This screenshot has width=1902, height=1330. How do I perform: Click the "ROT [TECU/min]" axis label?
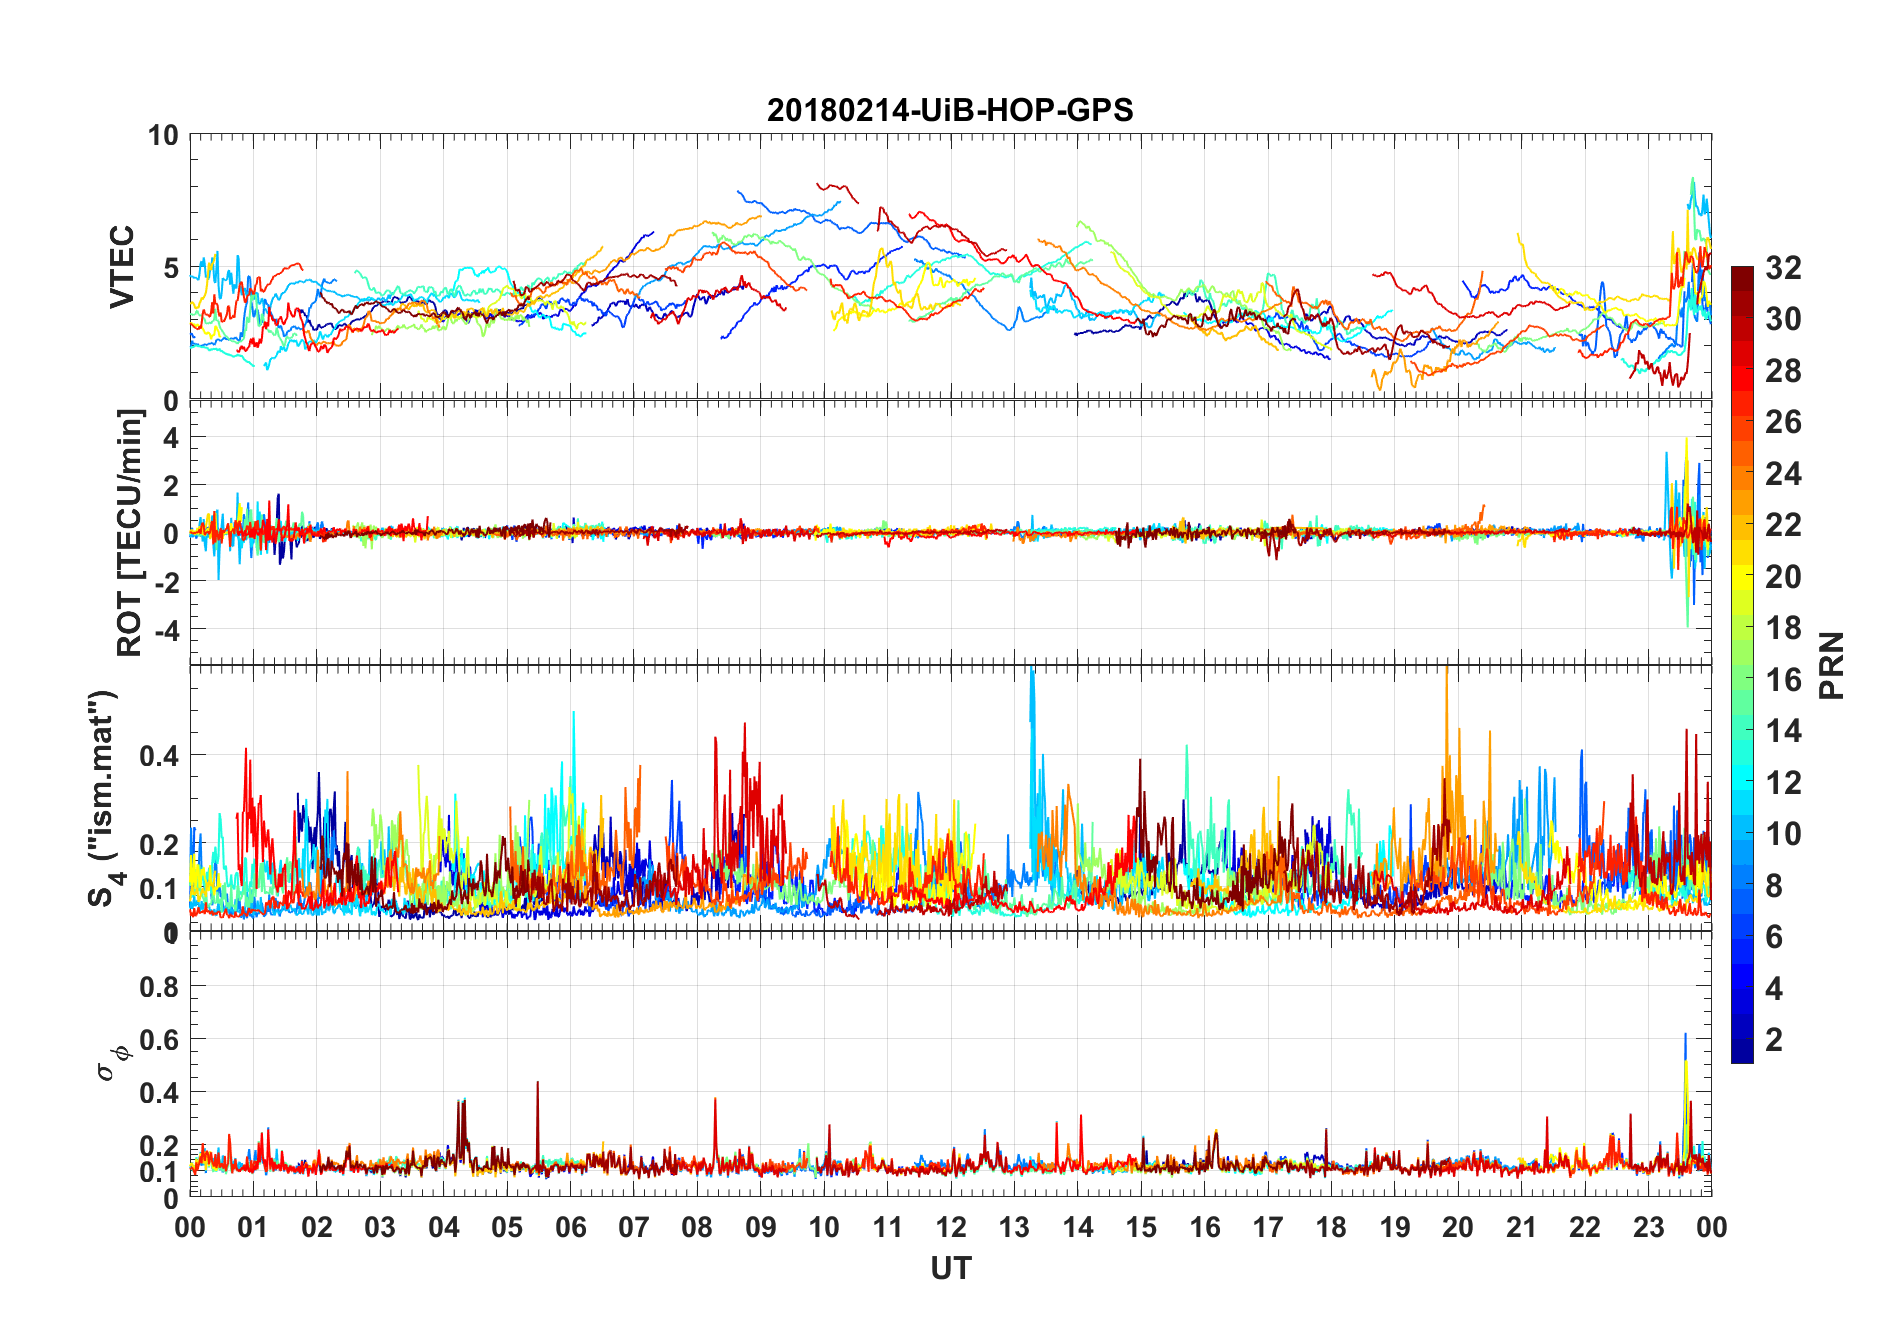click(130, 533)
